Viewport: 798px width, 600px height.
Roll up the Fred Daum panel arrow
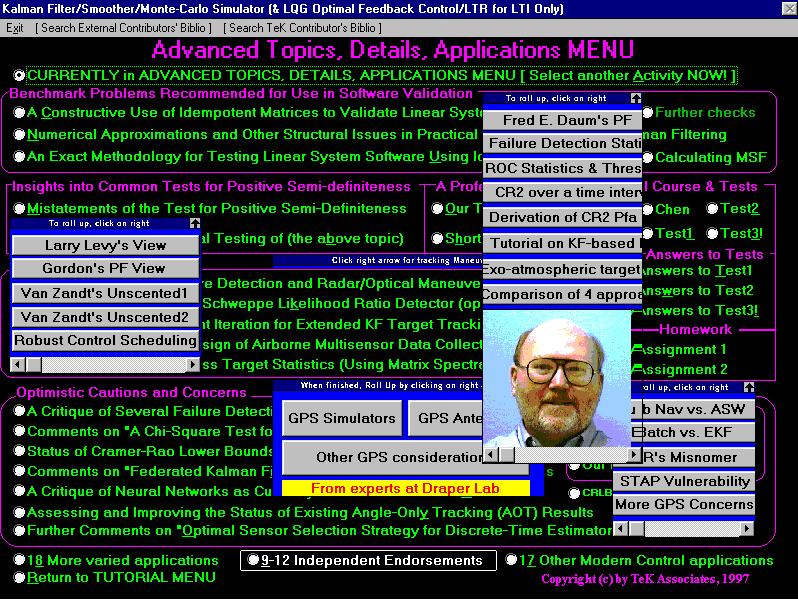click(x=636, y=98)
